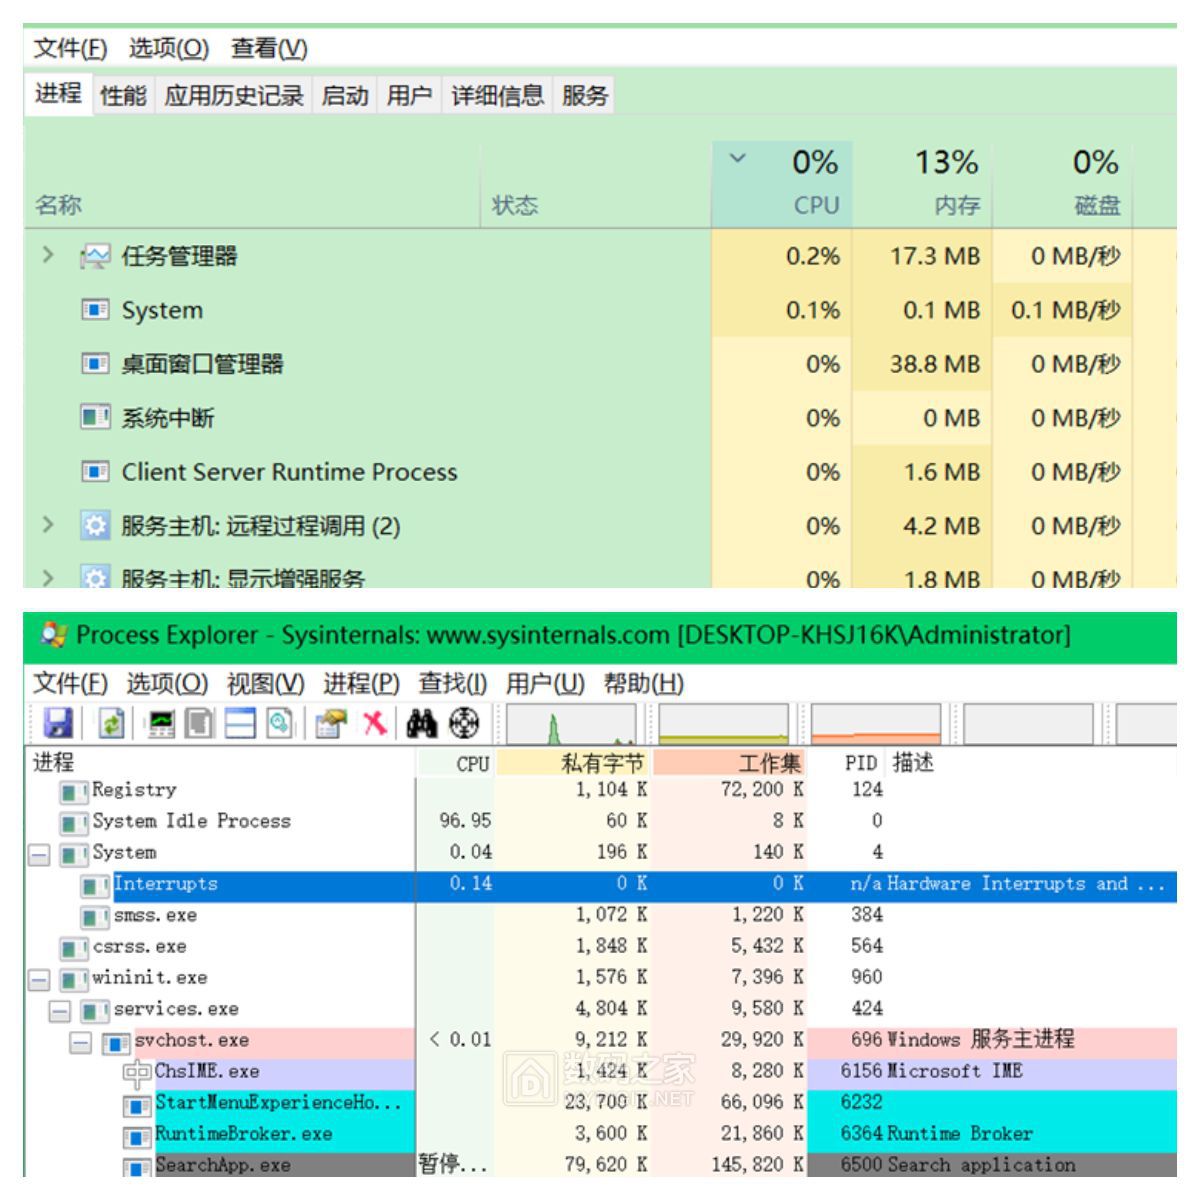Open the System Information graph icon
This screenshot has height=1200, width=1200.
tap(160, 723)
